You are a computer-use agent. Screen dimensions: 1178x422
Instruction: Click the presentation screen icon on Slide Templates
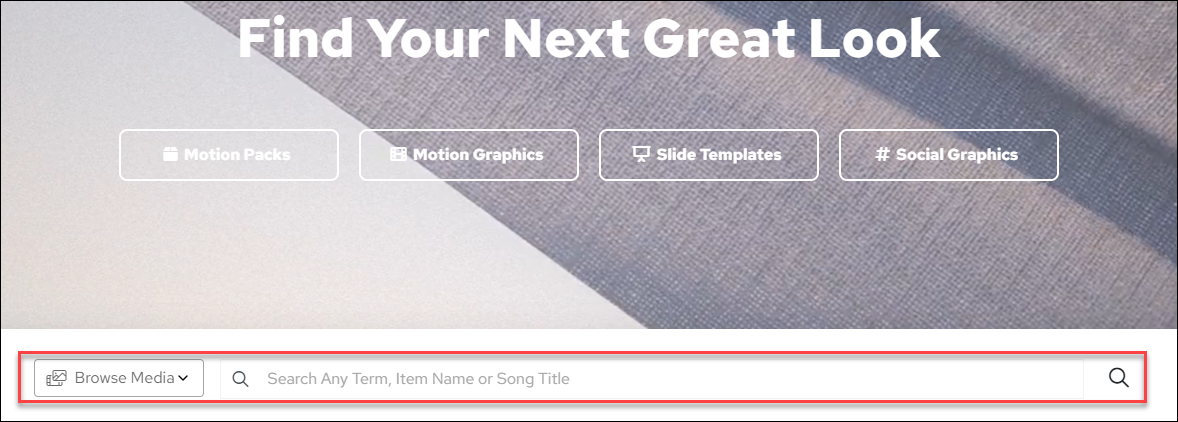tap(641, 155)
